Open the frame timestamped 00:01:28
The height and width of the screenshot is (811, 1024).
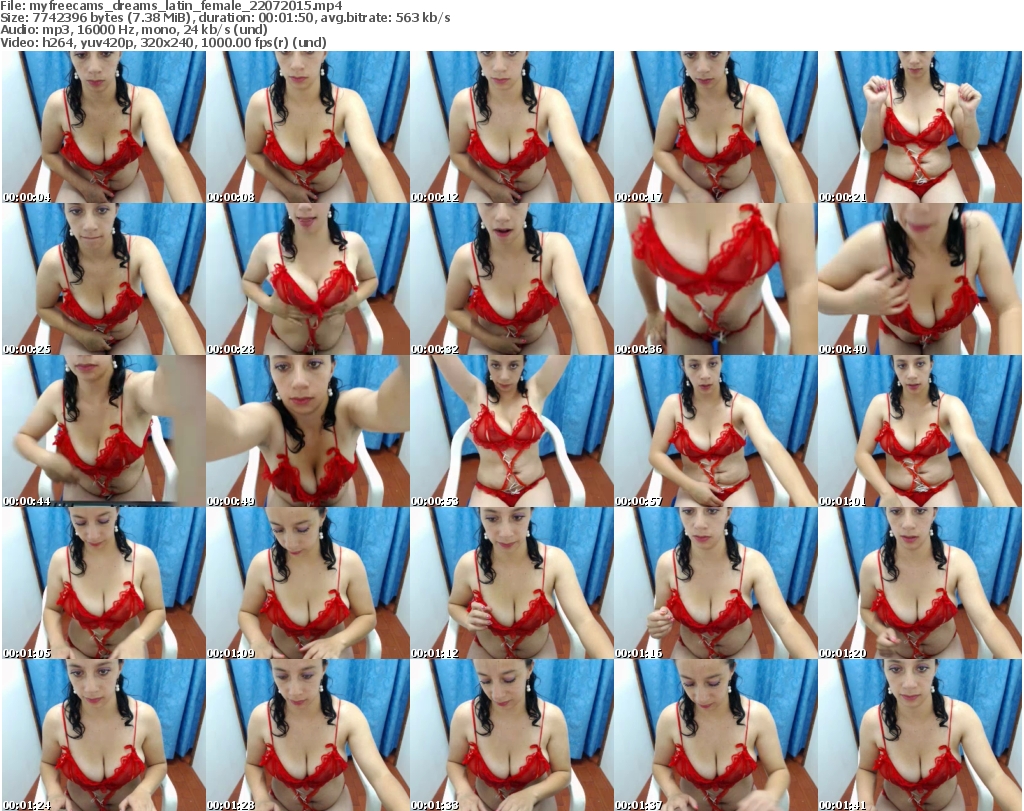(x=308, y=735)
